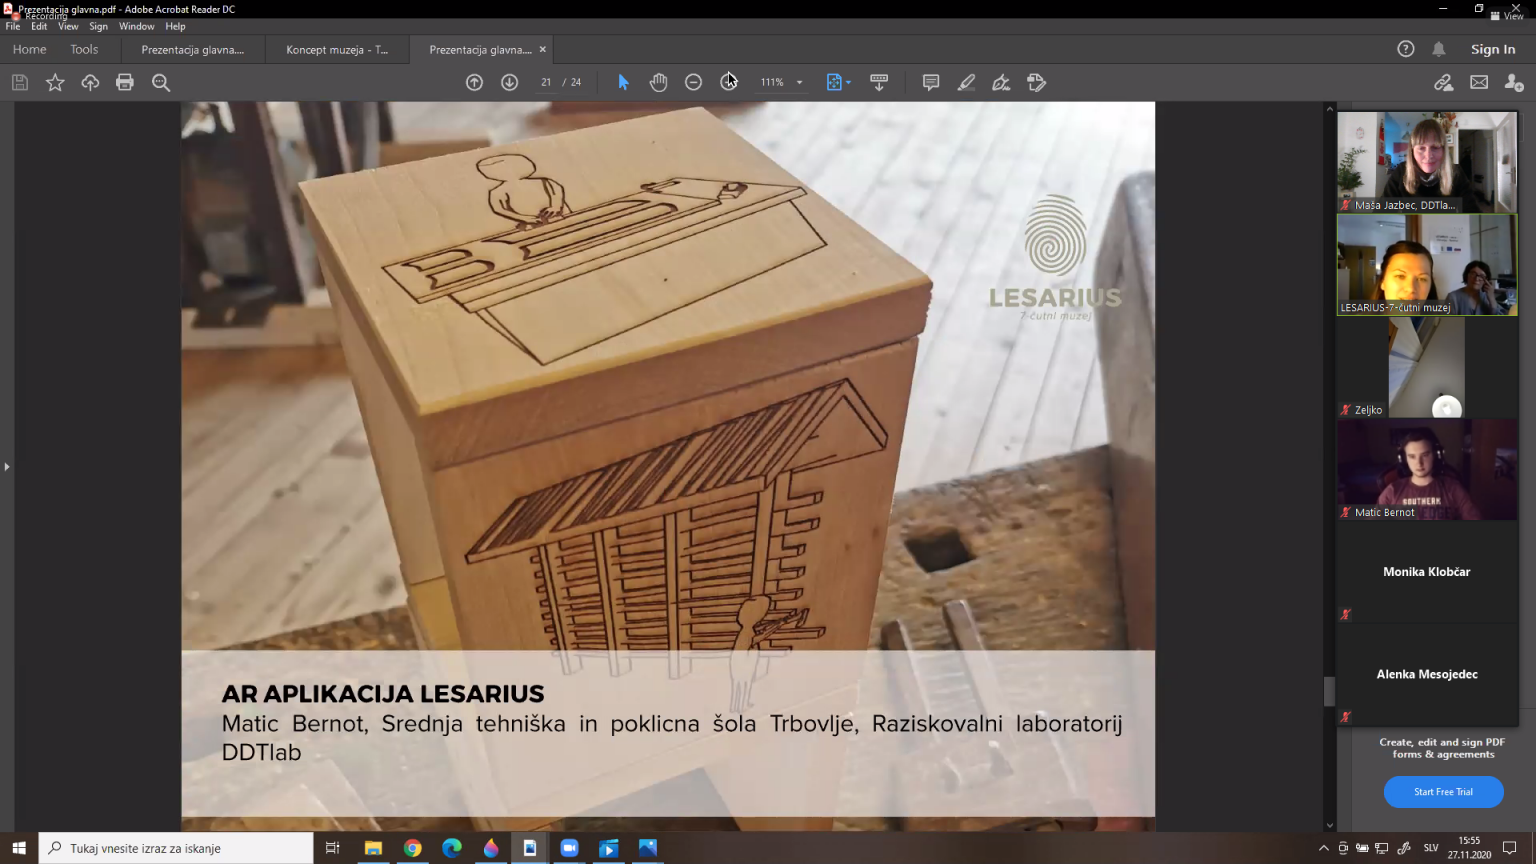Open the Window menu
This screenshot has height=864, width=1536.
(137, 26)
